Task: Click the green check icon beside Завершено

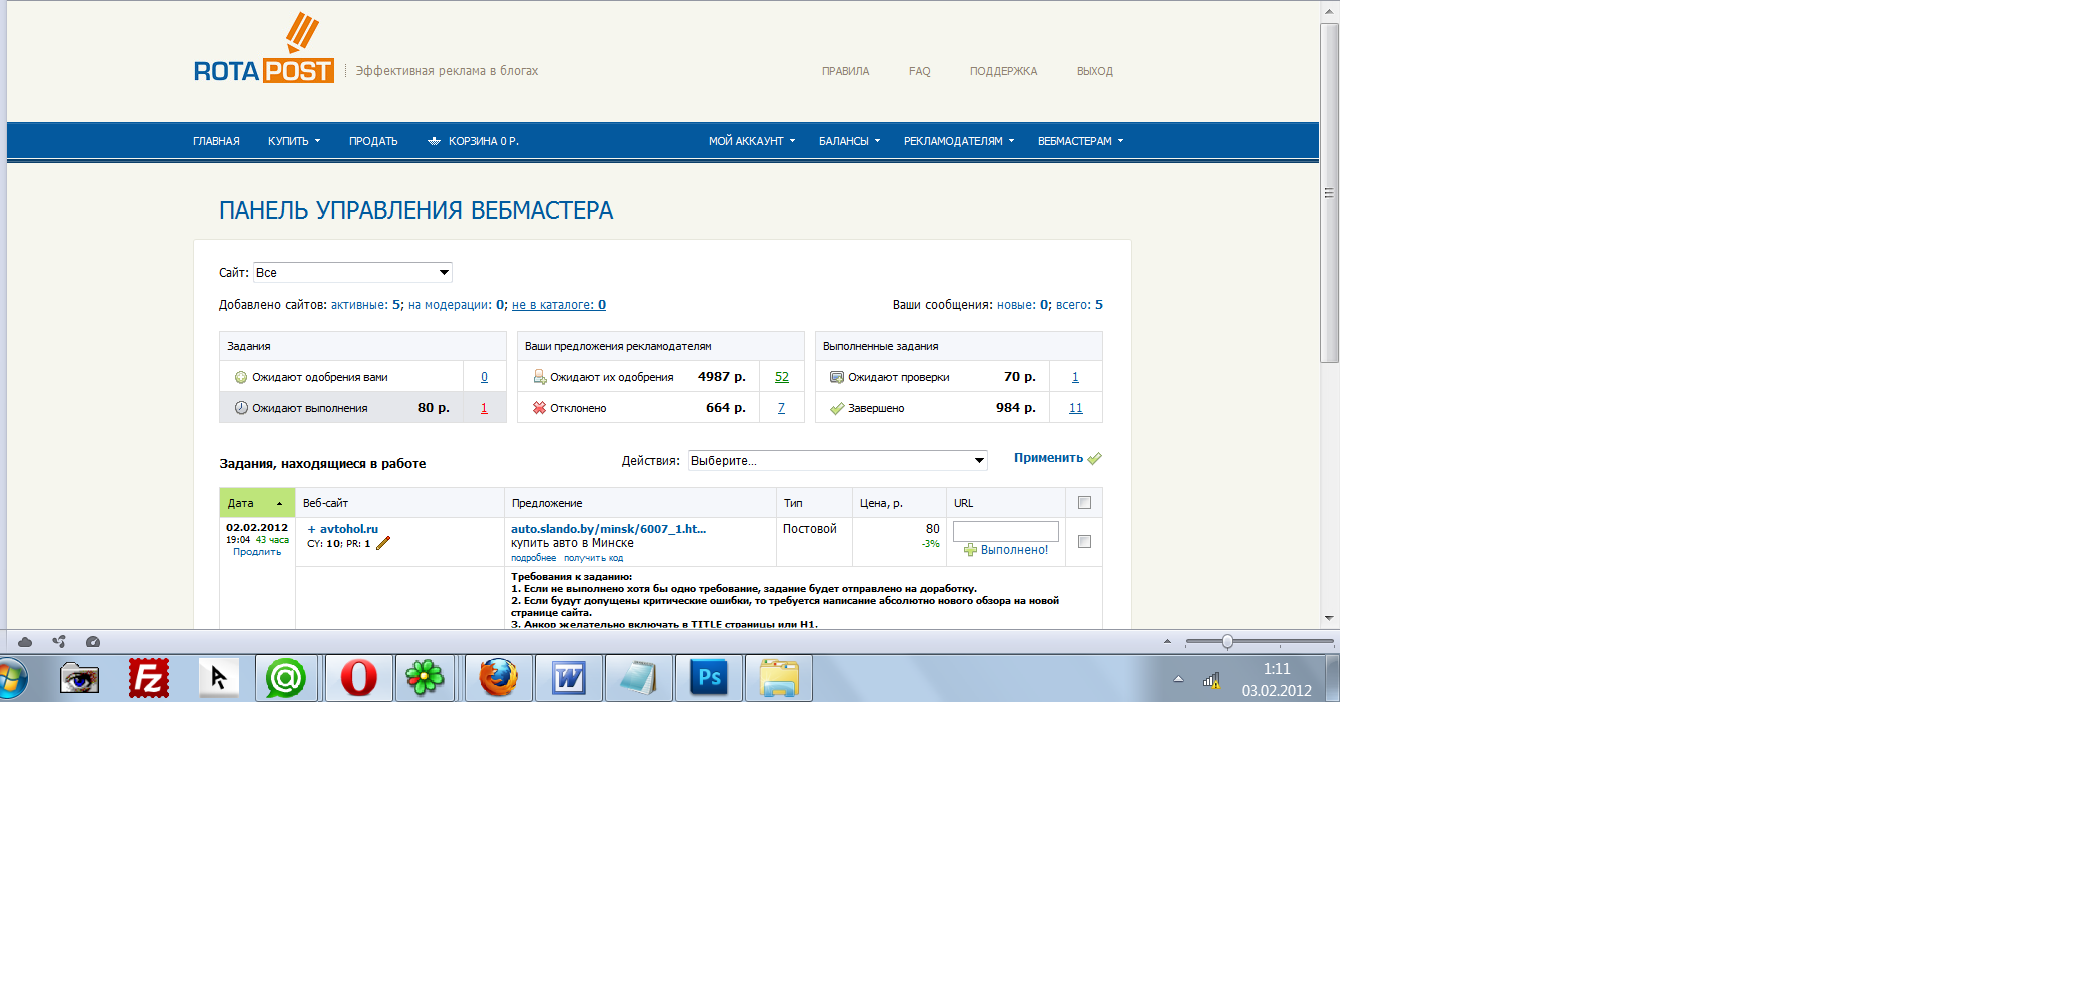Action: [837, 408]
